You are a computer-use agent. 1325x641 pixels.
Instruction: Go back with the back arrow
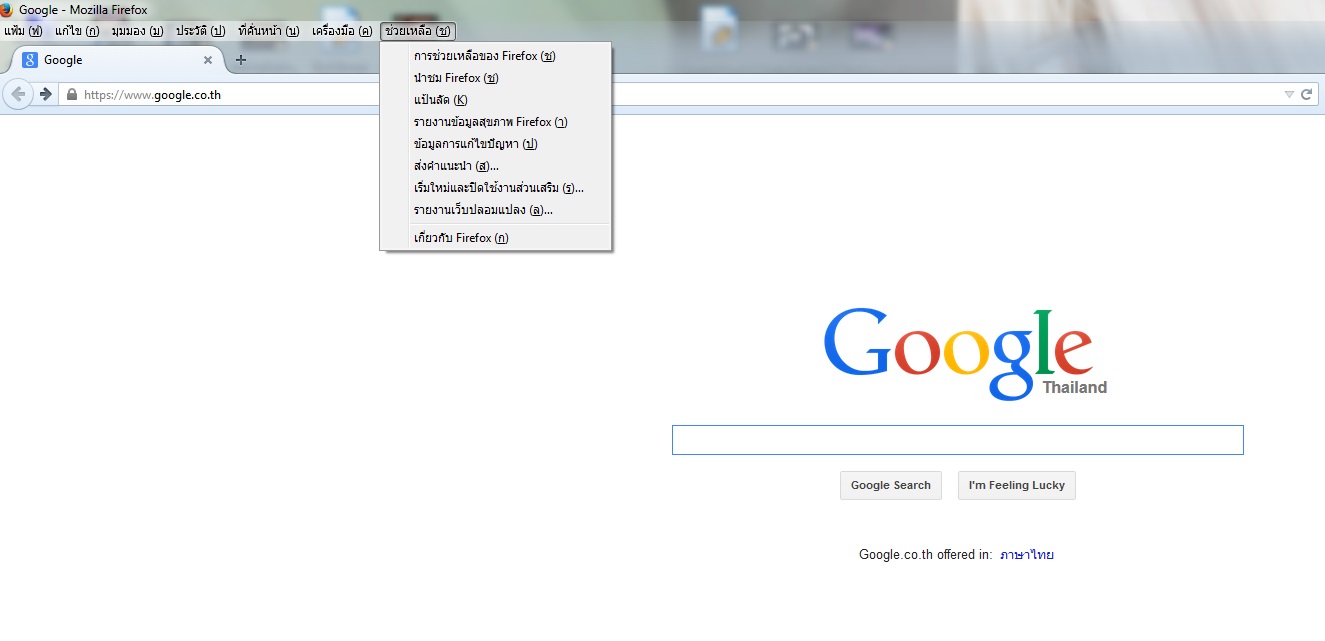click(18, 94)
